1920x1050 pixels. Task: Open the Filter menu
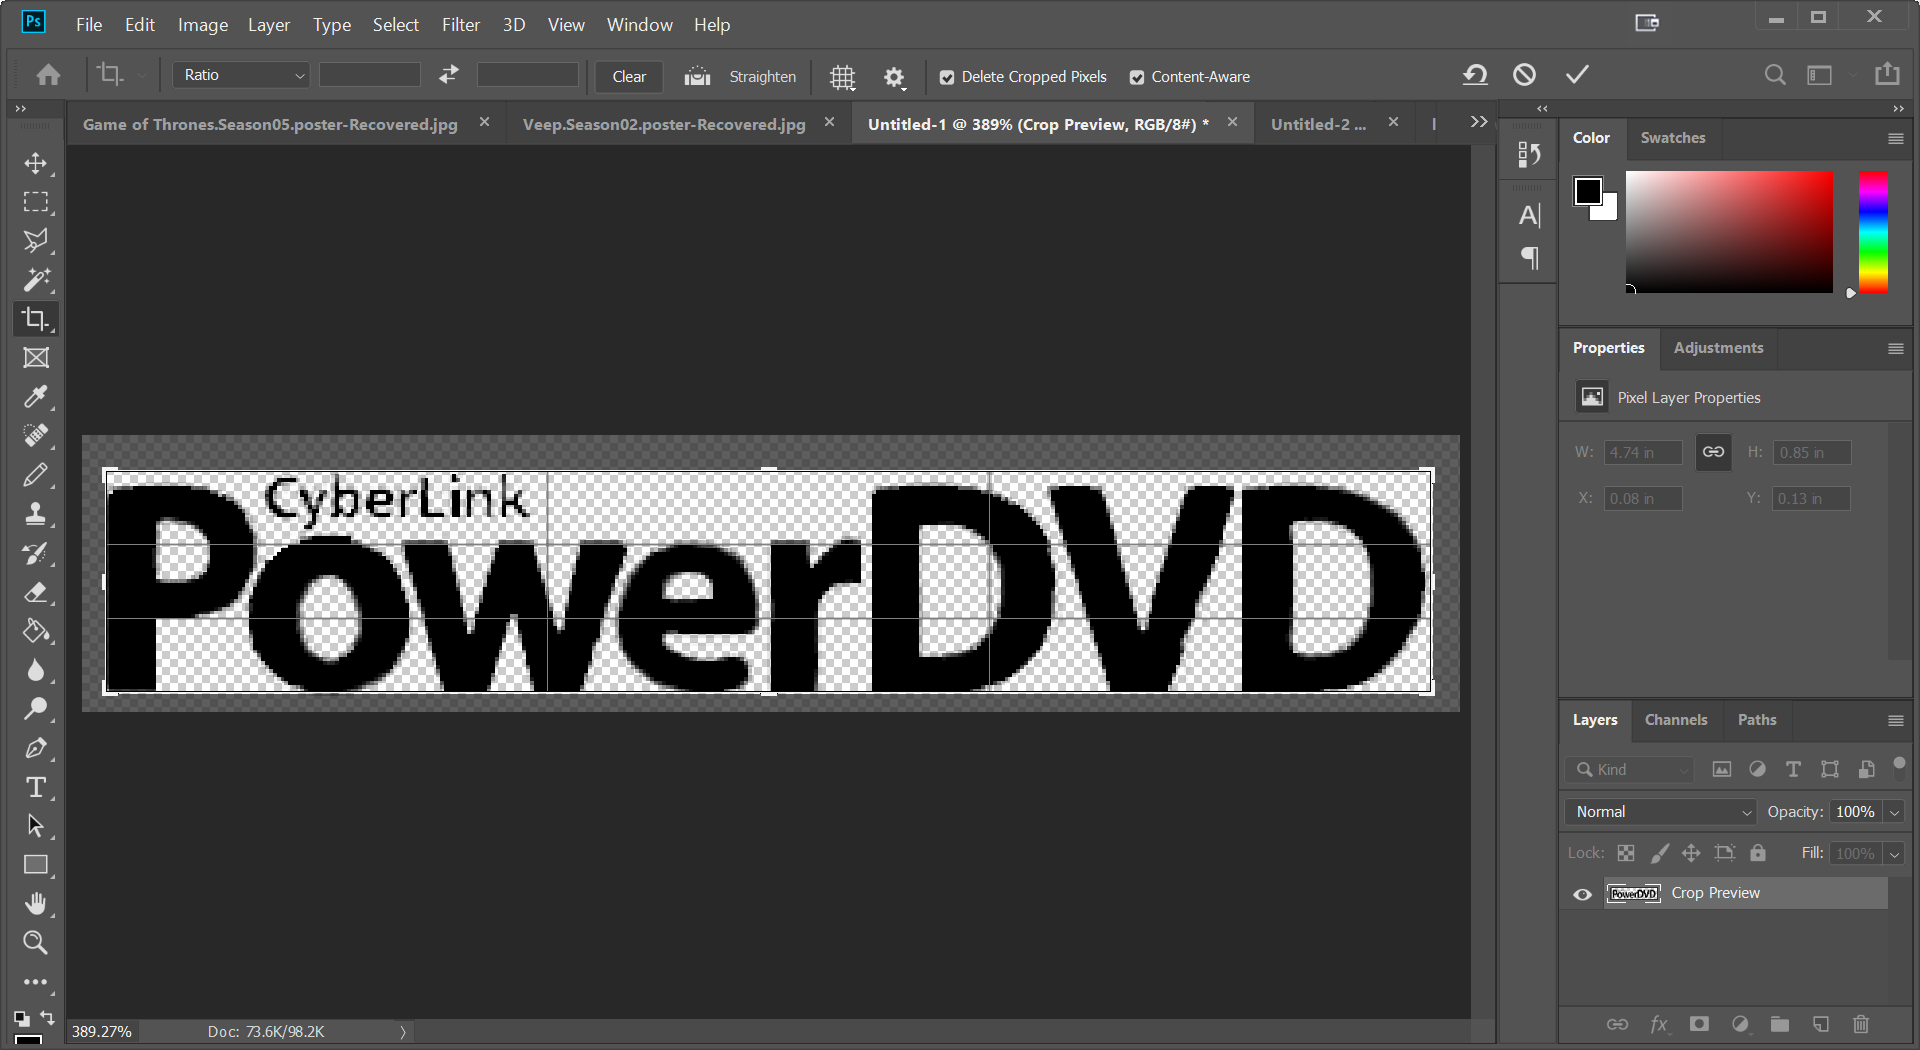(x=461, y=24)
